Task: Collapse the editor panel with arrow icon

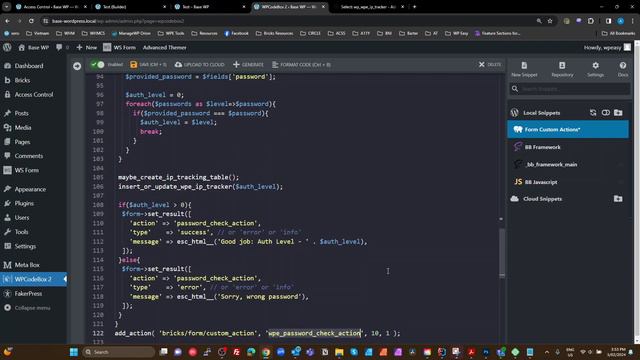Action: click(x=77, y=66)
